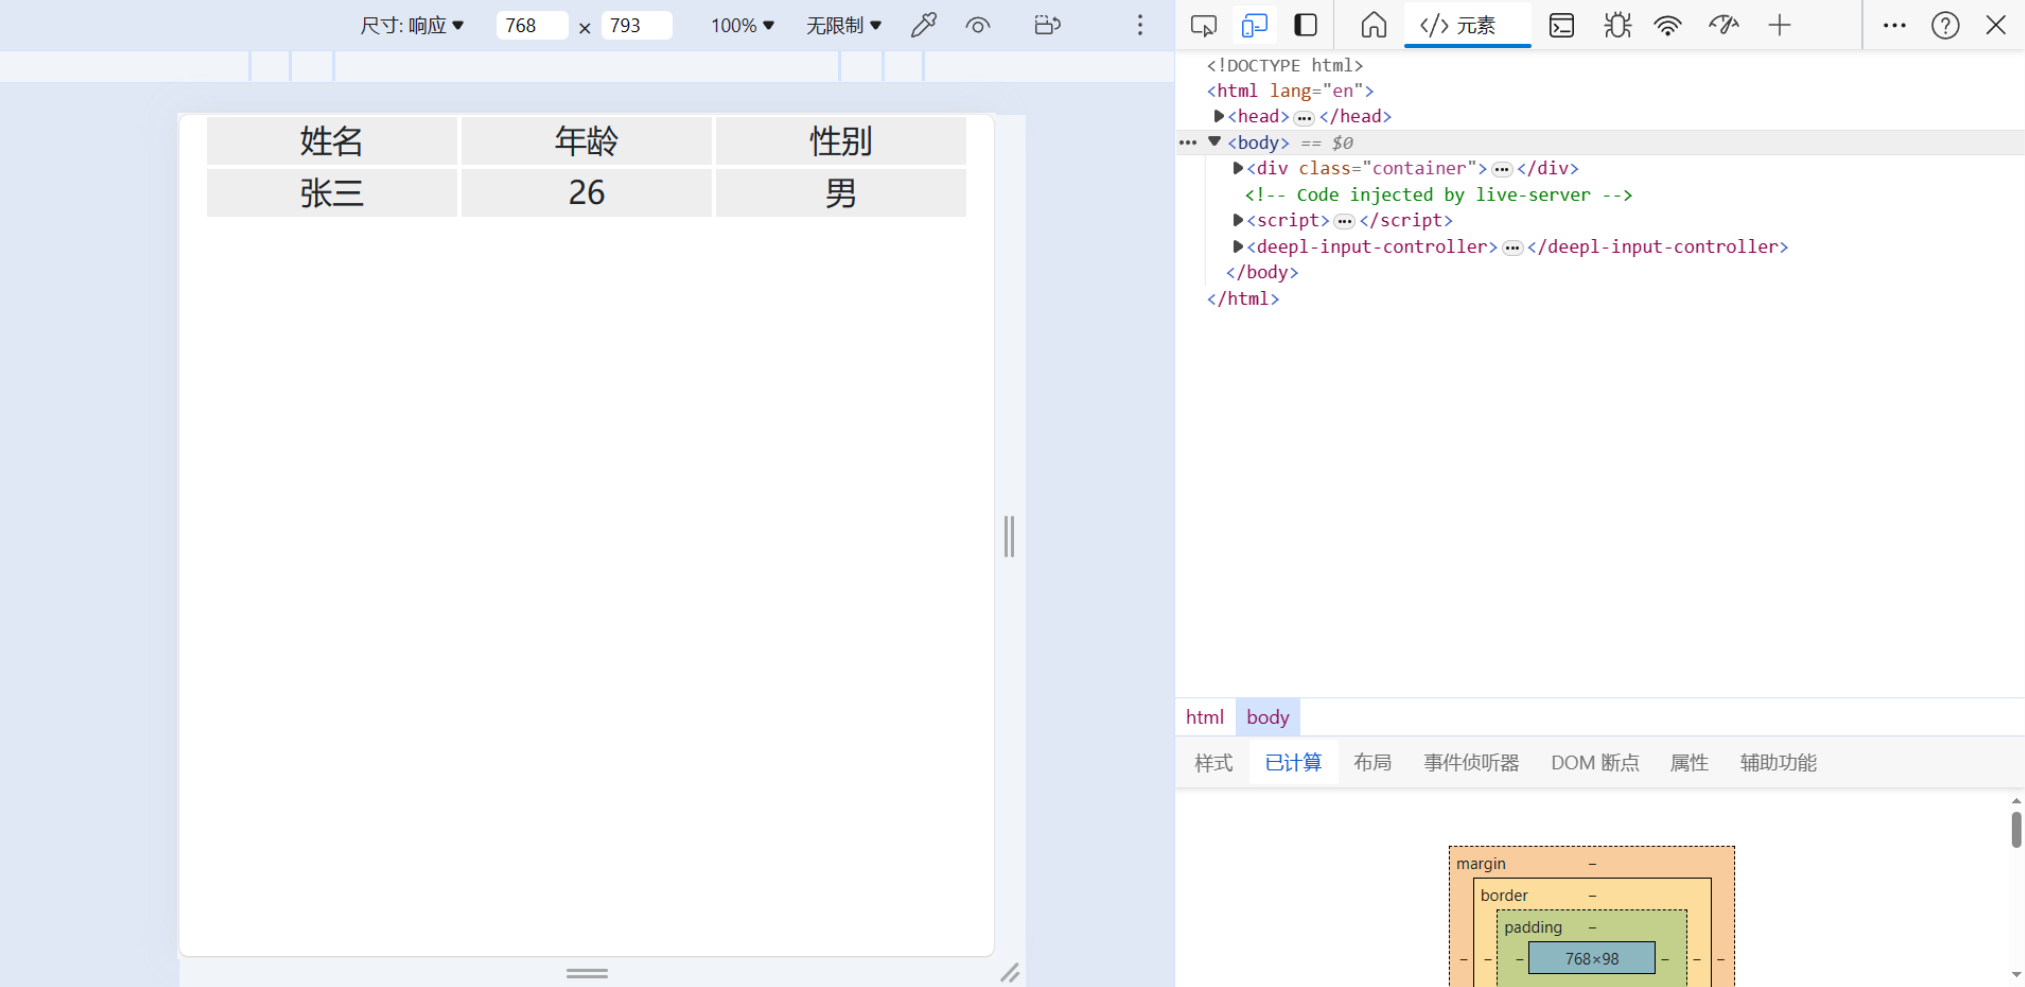This screenshot has height=987, width=2025.
Task: Open the Performance gauge icon panel
Action: click(x=1724, y=25)
